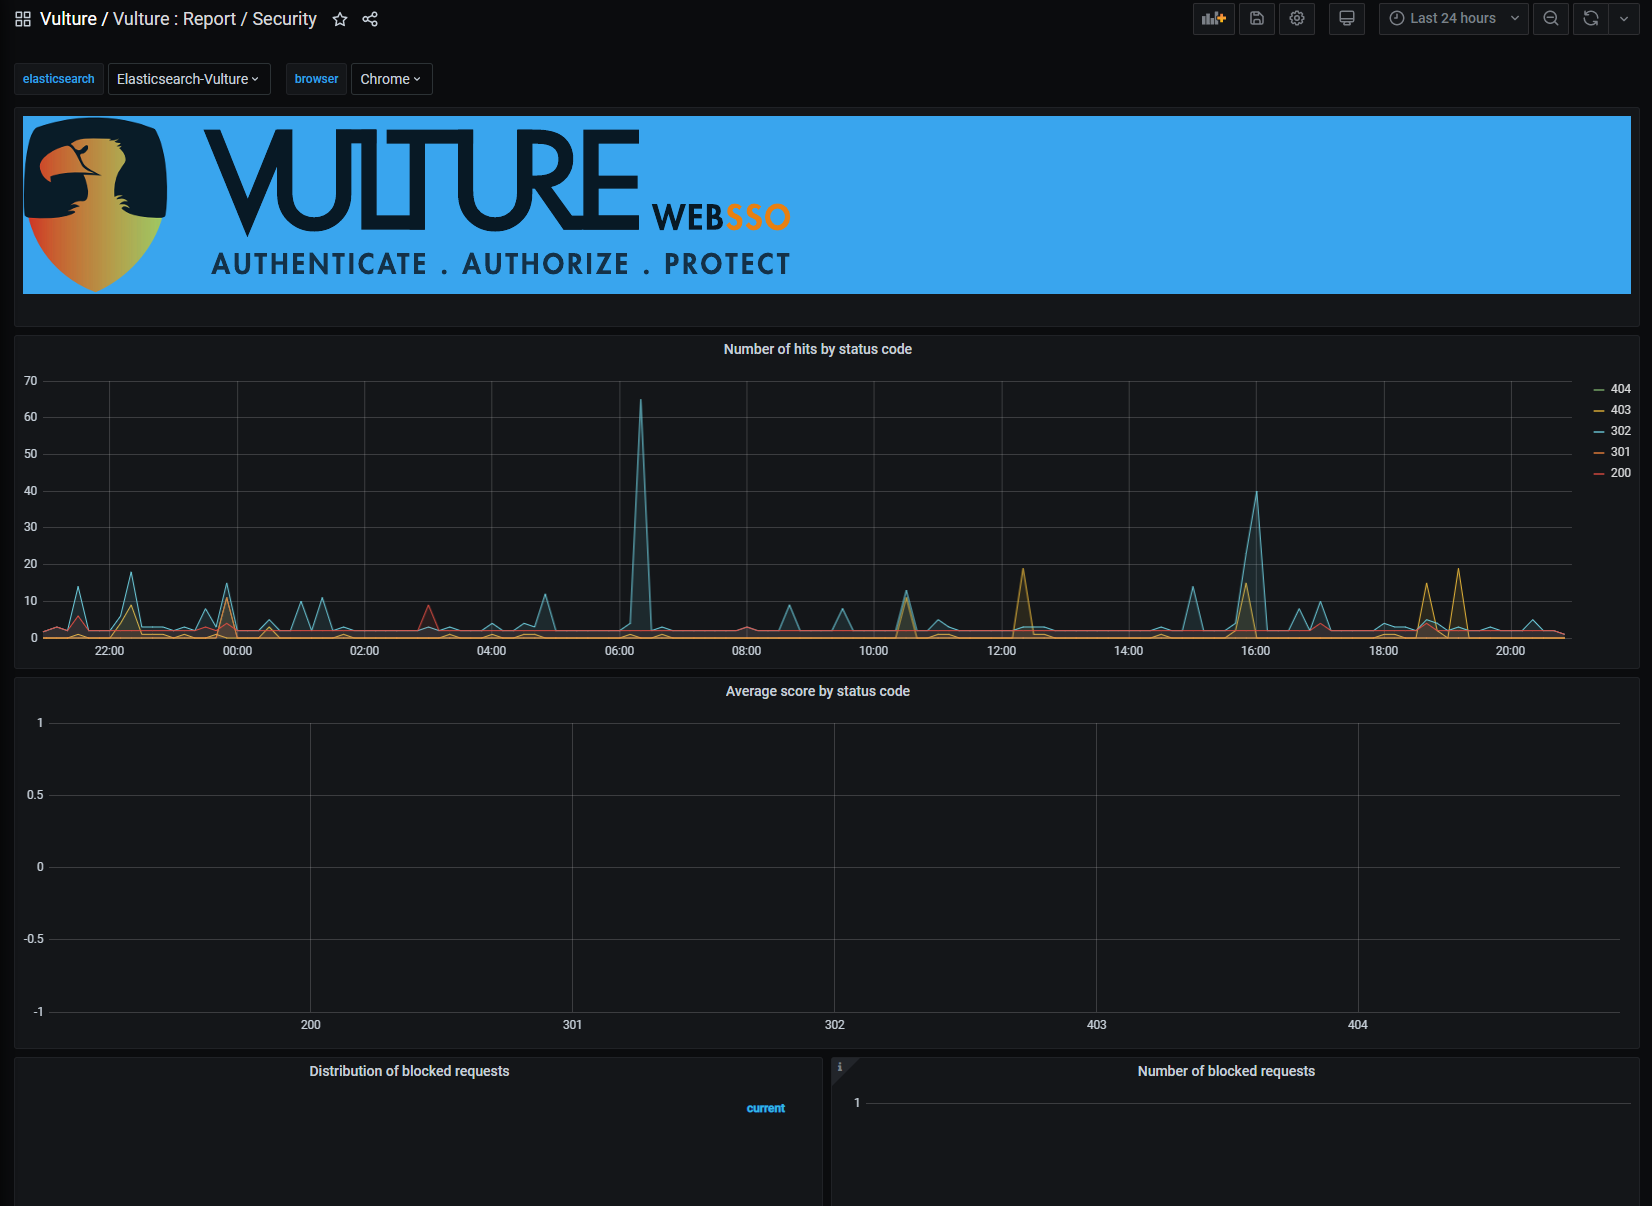Open the Number of hits panel title menu
This screenshot has height=1206, width=1652.
coord(817,349)
